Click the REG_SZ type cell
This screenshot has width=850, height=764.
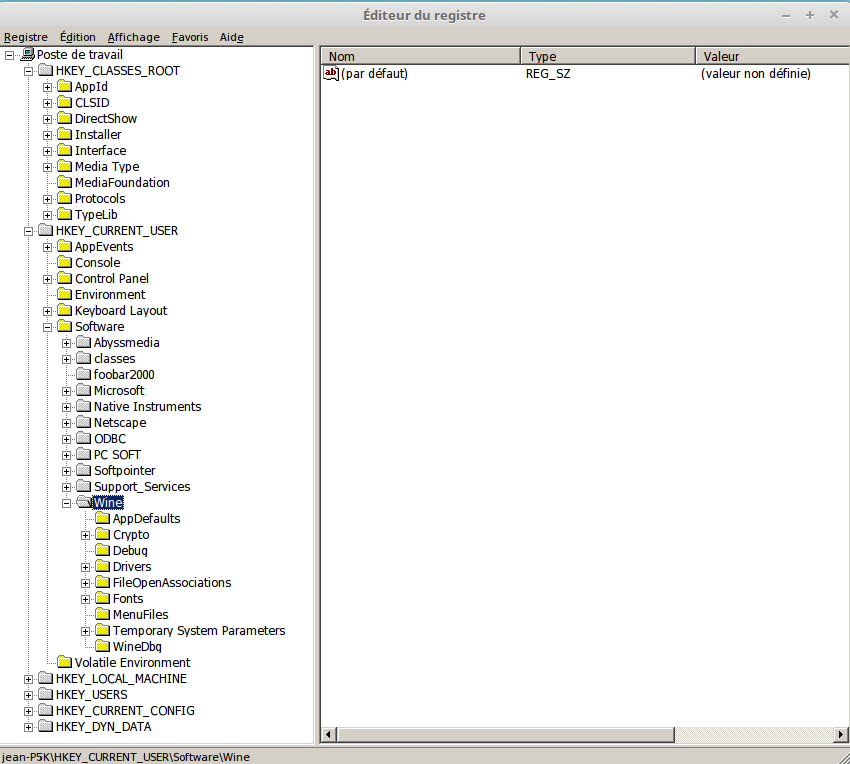(x=548, y=74)
